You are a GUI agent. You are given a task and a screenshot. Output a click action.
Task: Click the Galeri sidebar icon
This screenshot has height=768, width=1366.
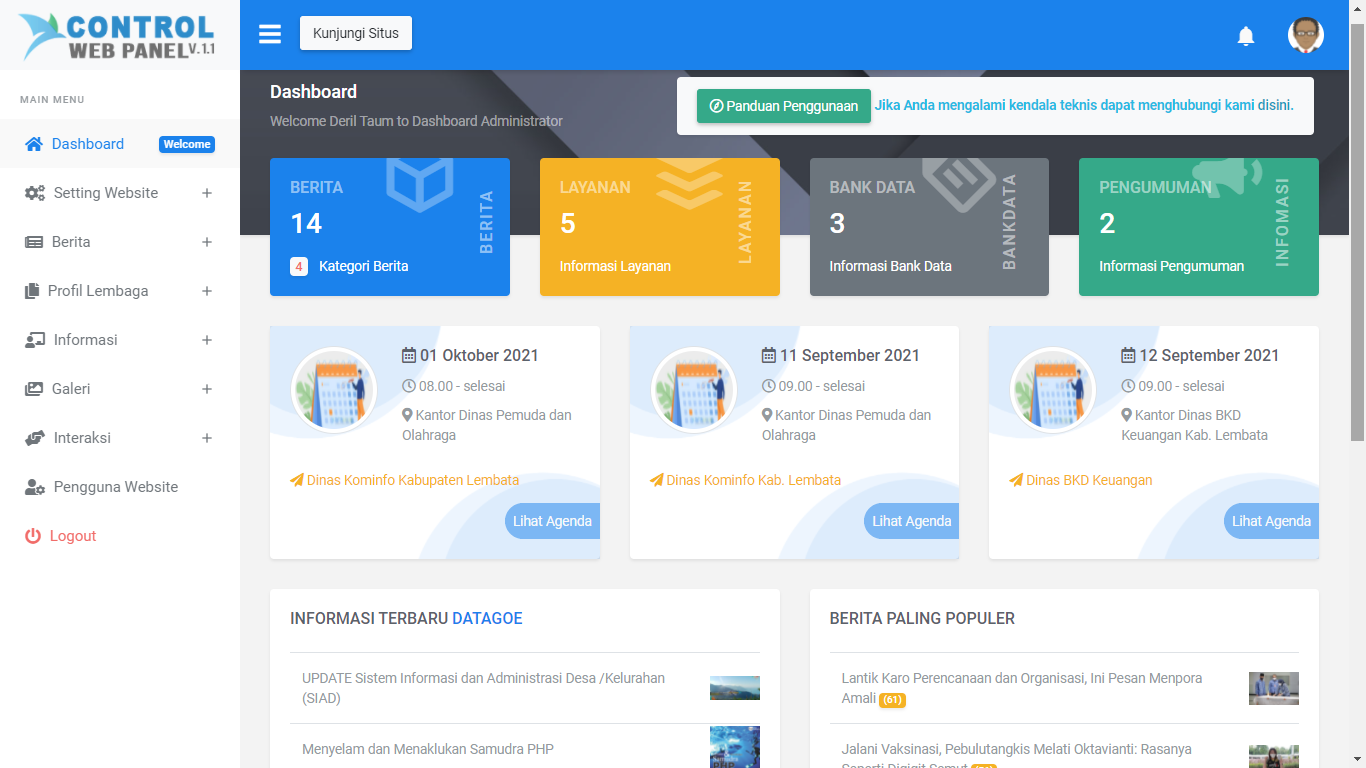pos(31,389)
